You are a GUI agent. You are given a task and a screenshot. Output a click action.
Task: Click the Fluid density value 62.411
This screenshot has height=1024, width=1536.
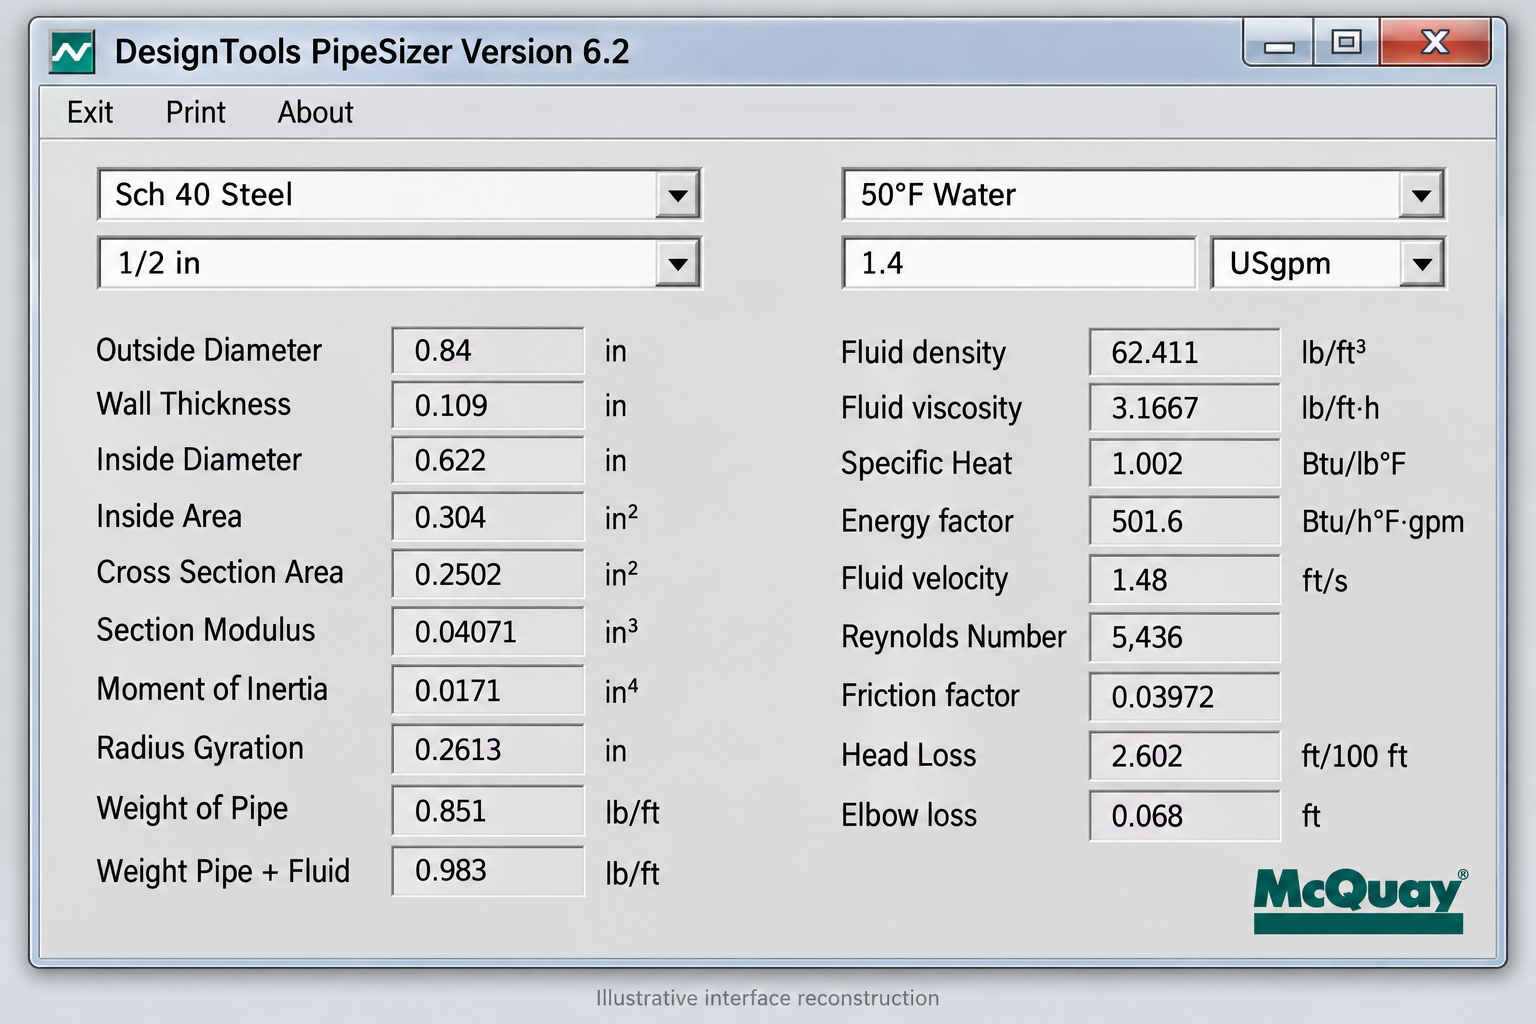pyautogui.click(x=1185, y=353)
